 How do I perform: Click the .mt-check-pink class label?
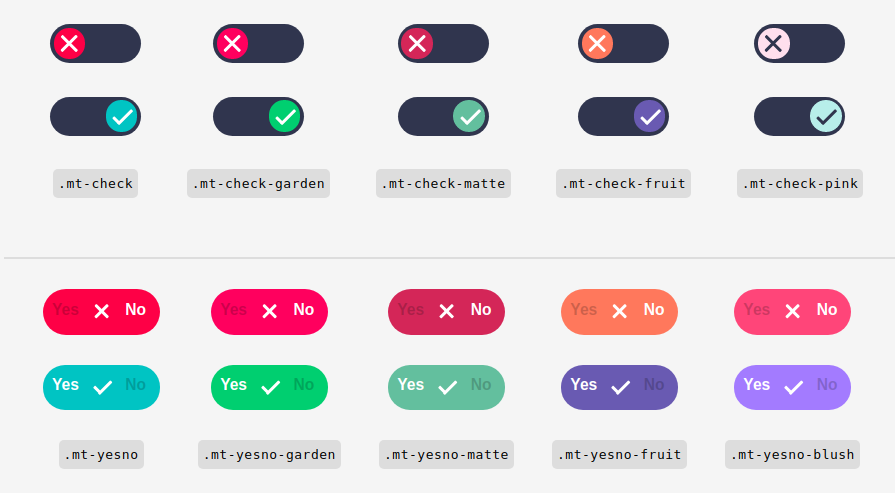[x=800, y=184]
